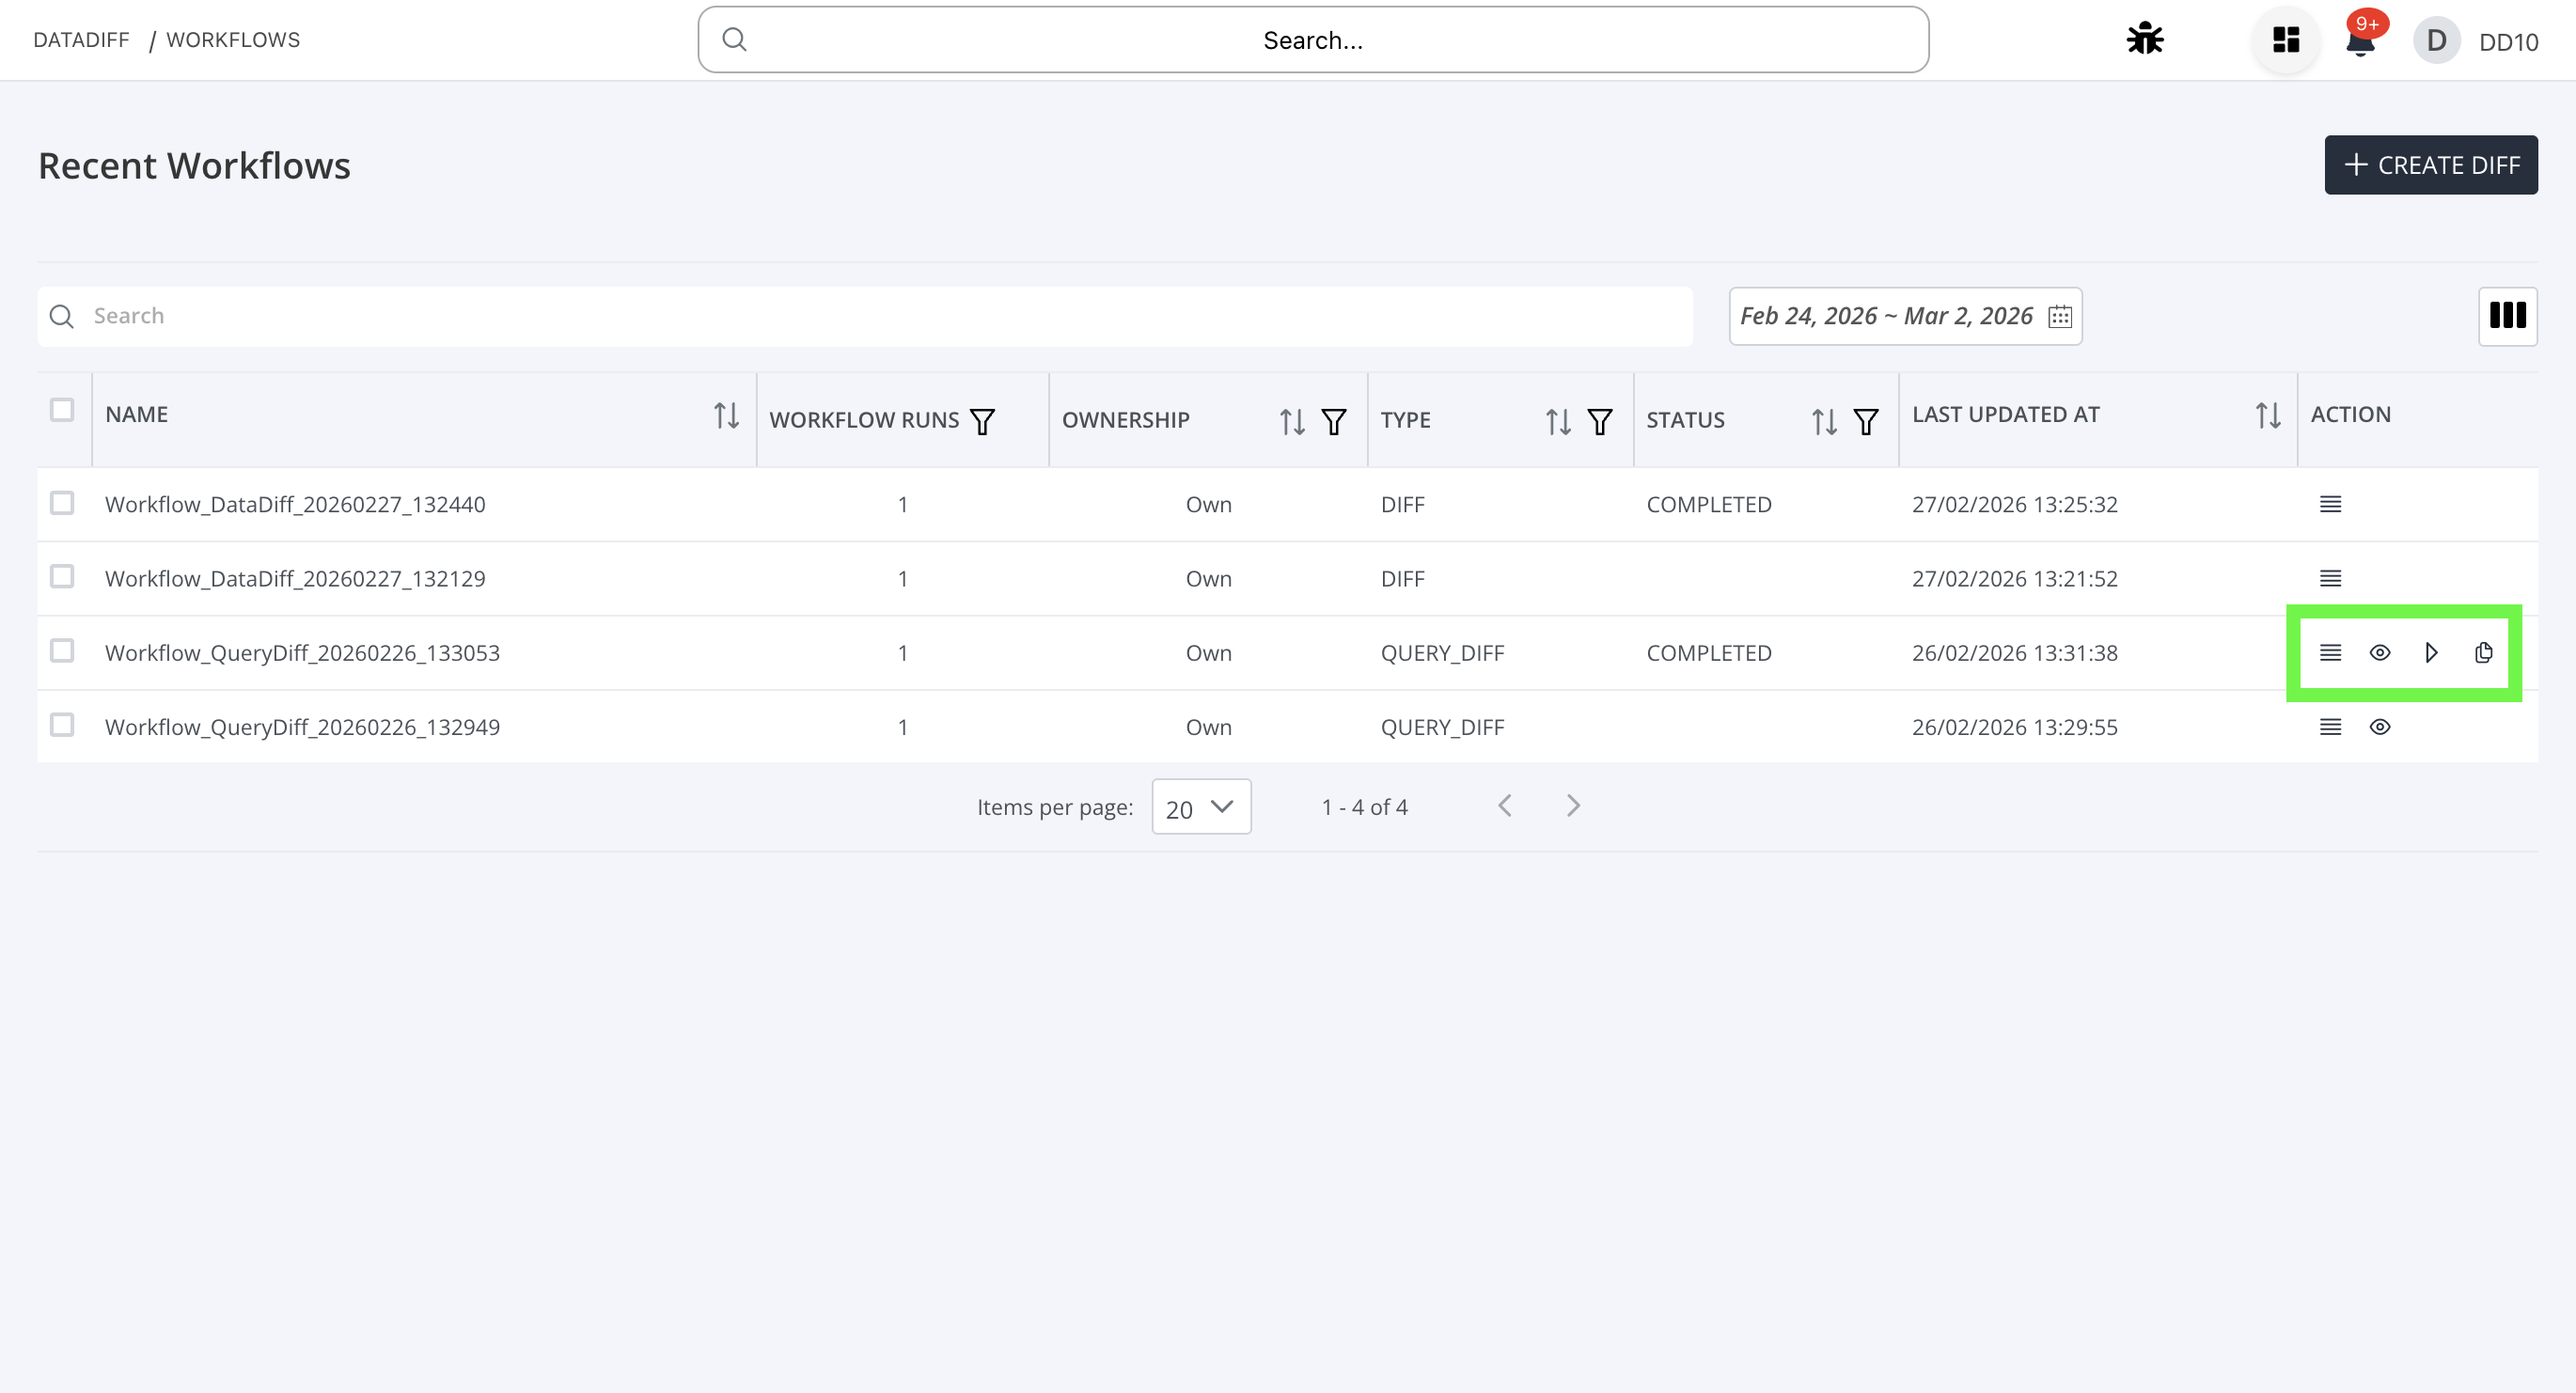Open the filter funnel on WORKFLOW RUNS column
2576x1393 pixels.
click(x=982, y=421)
